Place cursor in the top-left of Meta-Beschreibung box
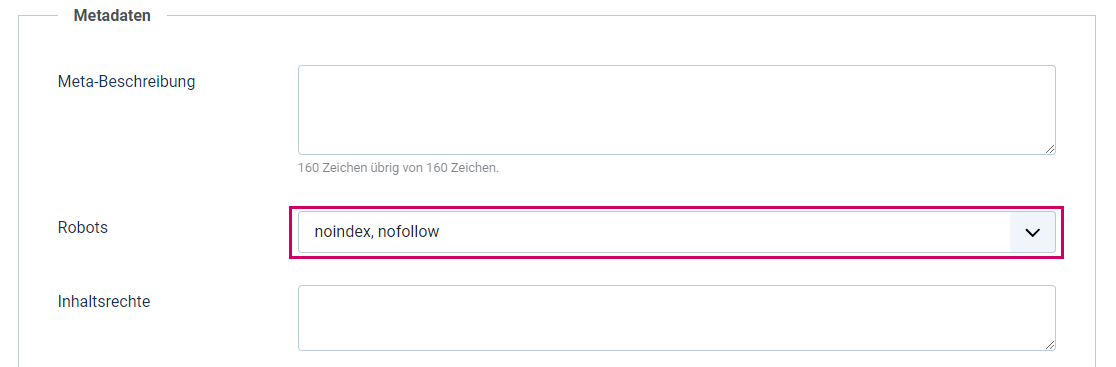 313,78
